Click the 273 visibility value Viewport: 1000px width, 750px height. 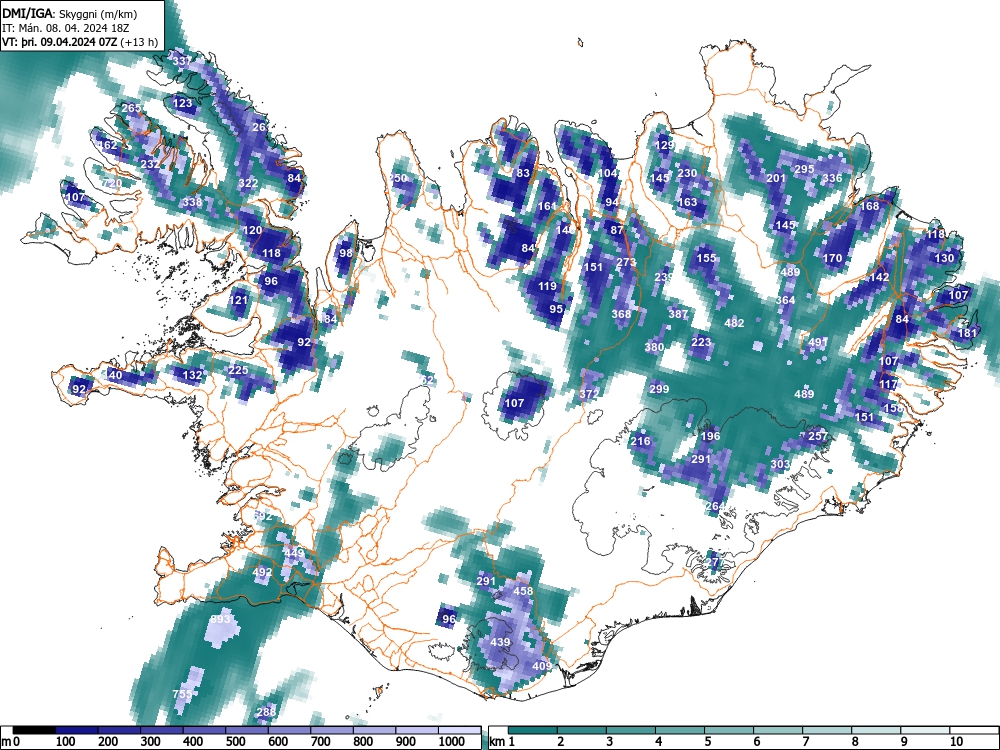(x=626, y=263)
